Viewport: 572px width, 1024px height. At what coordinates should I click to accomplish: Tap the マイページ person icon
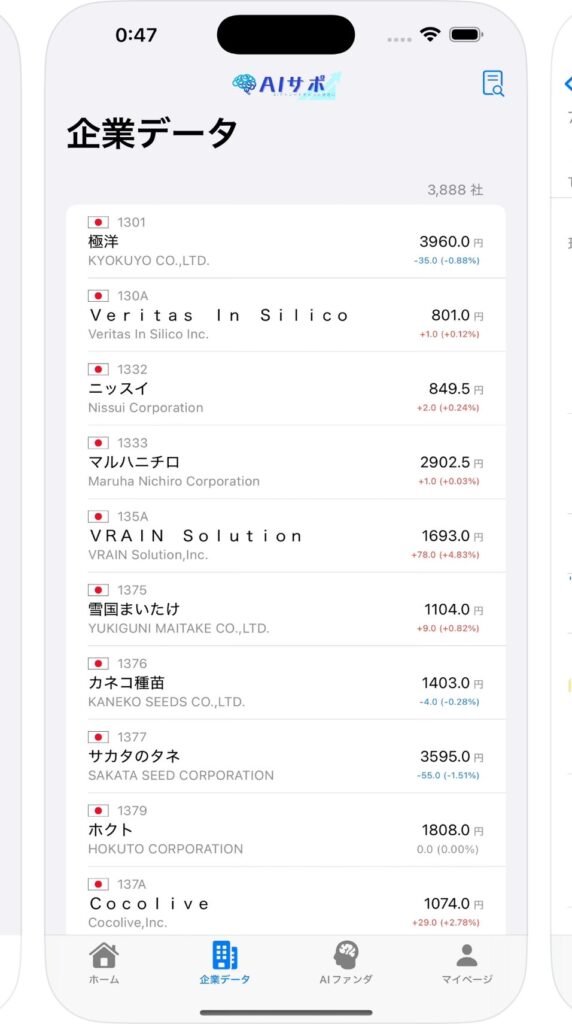[467, 955]
